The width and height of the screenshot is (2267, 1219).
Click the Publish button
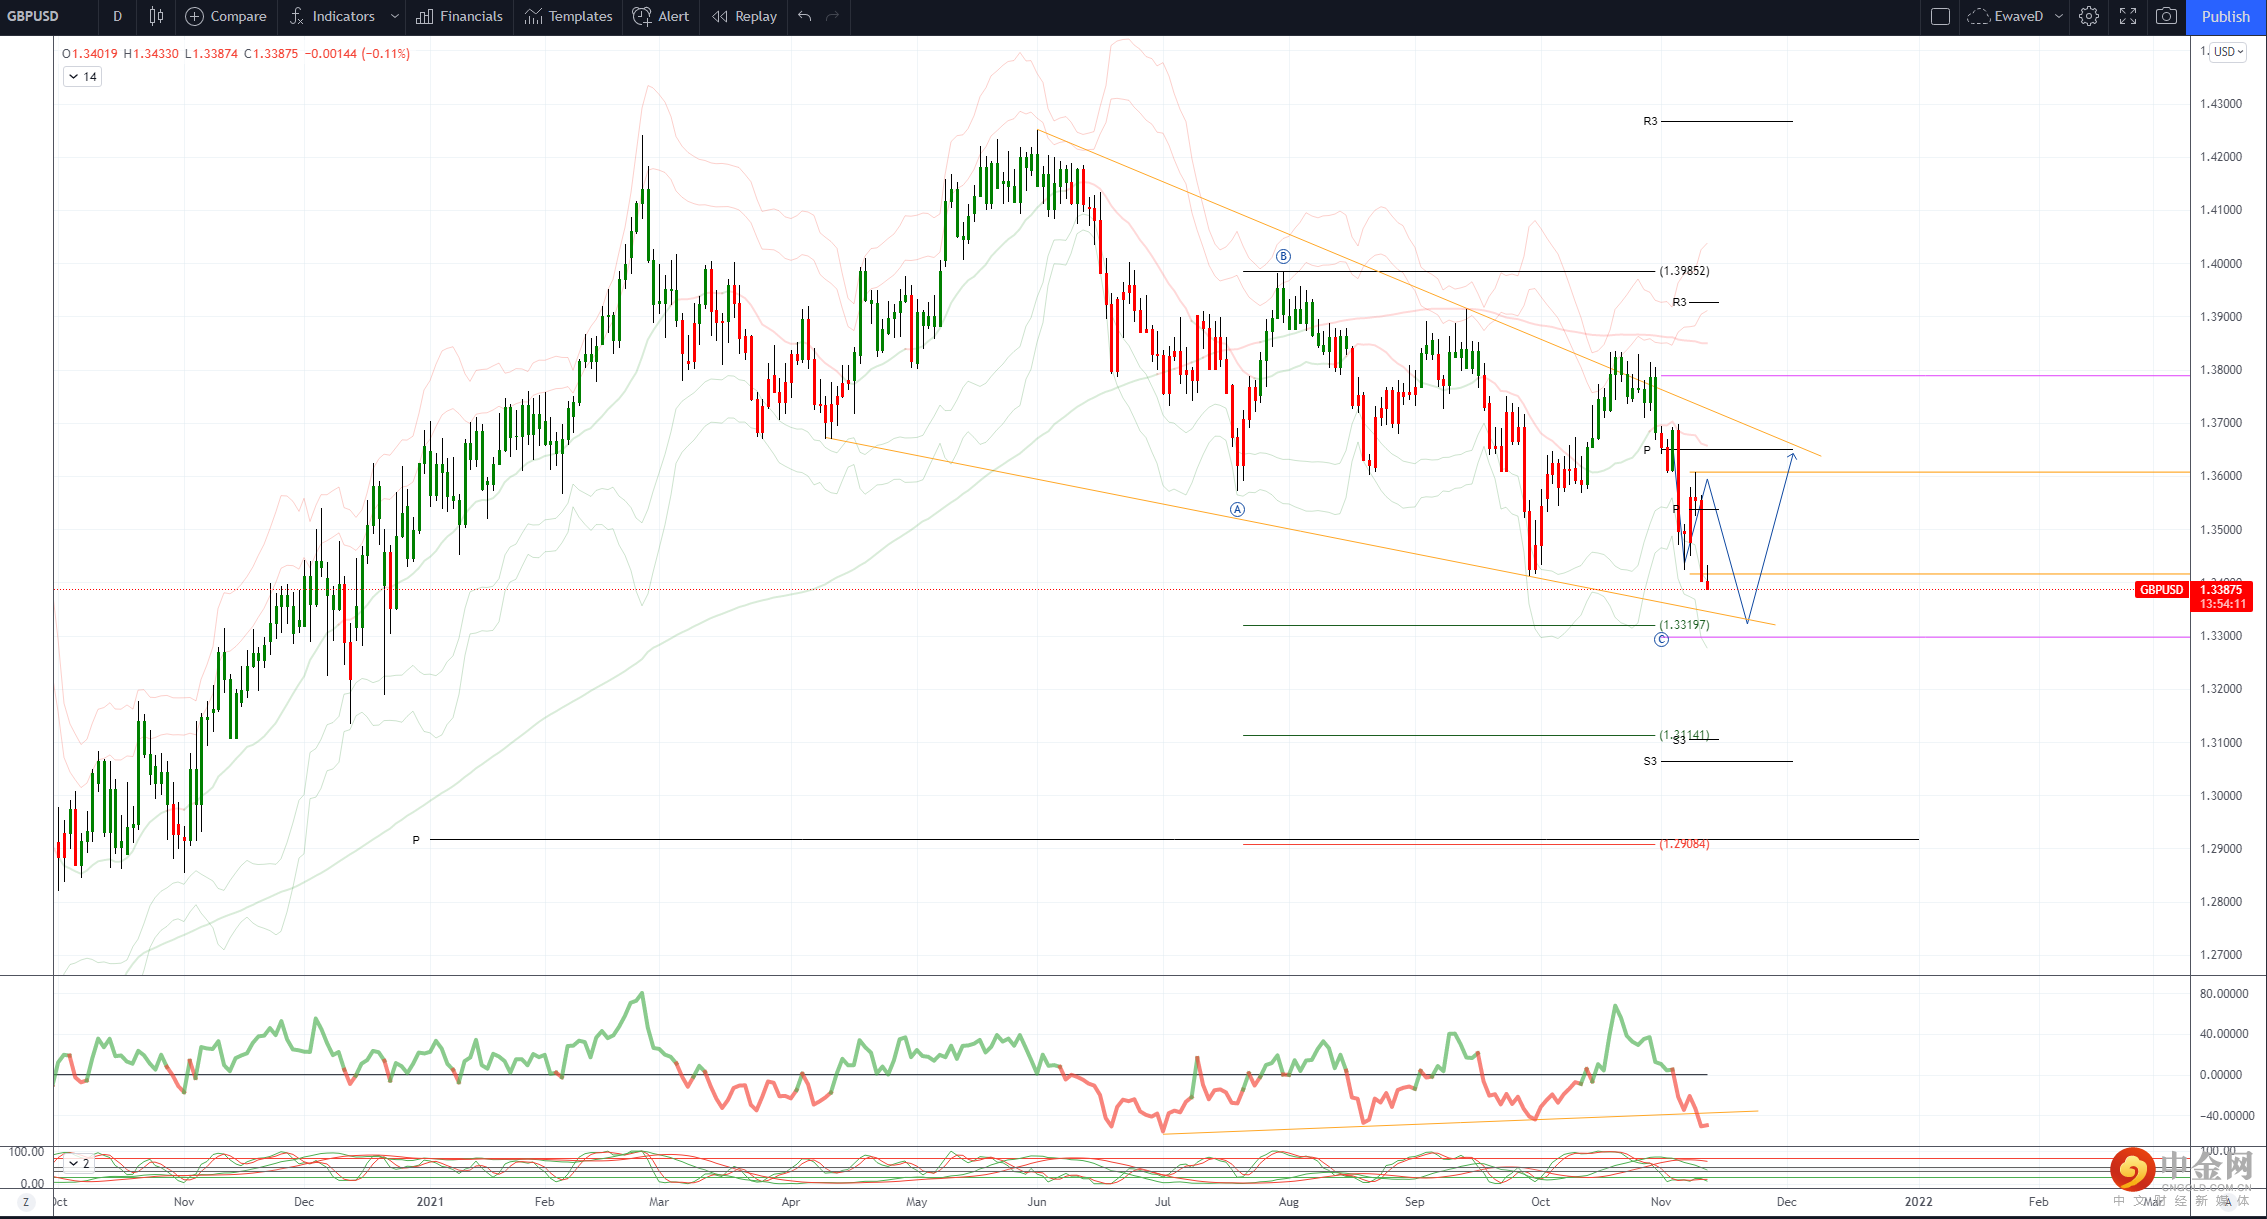coord(2225,16)
